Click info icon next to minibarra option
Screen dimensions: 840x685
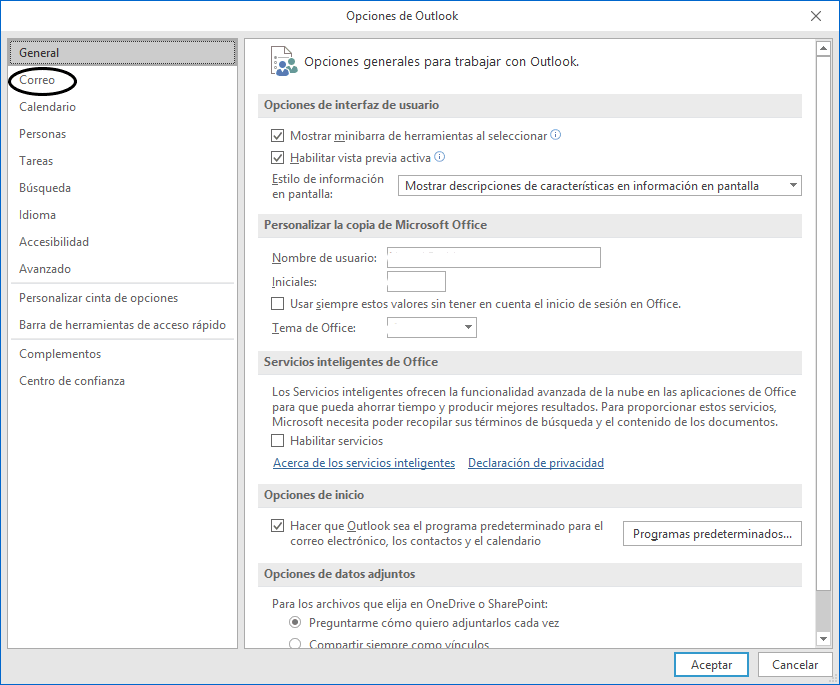(x=556, y=135)
